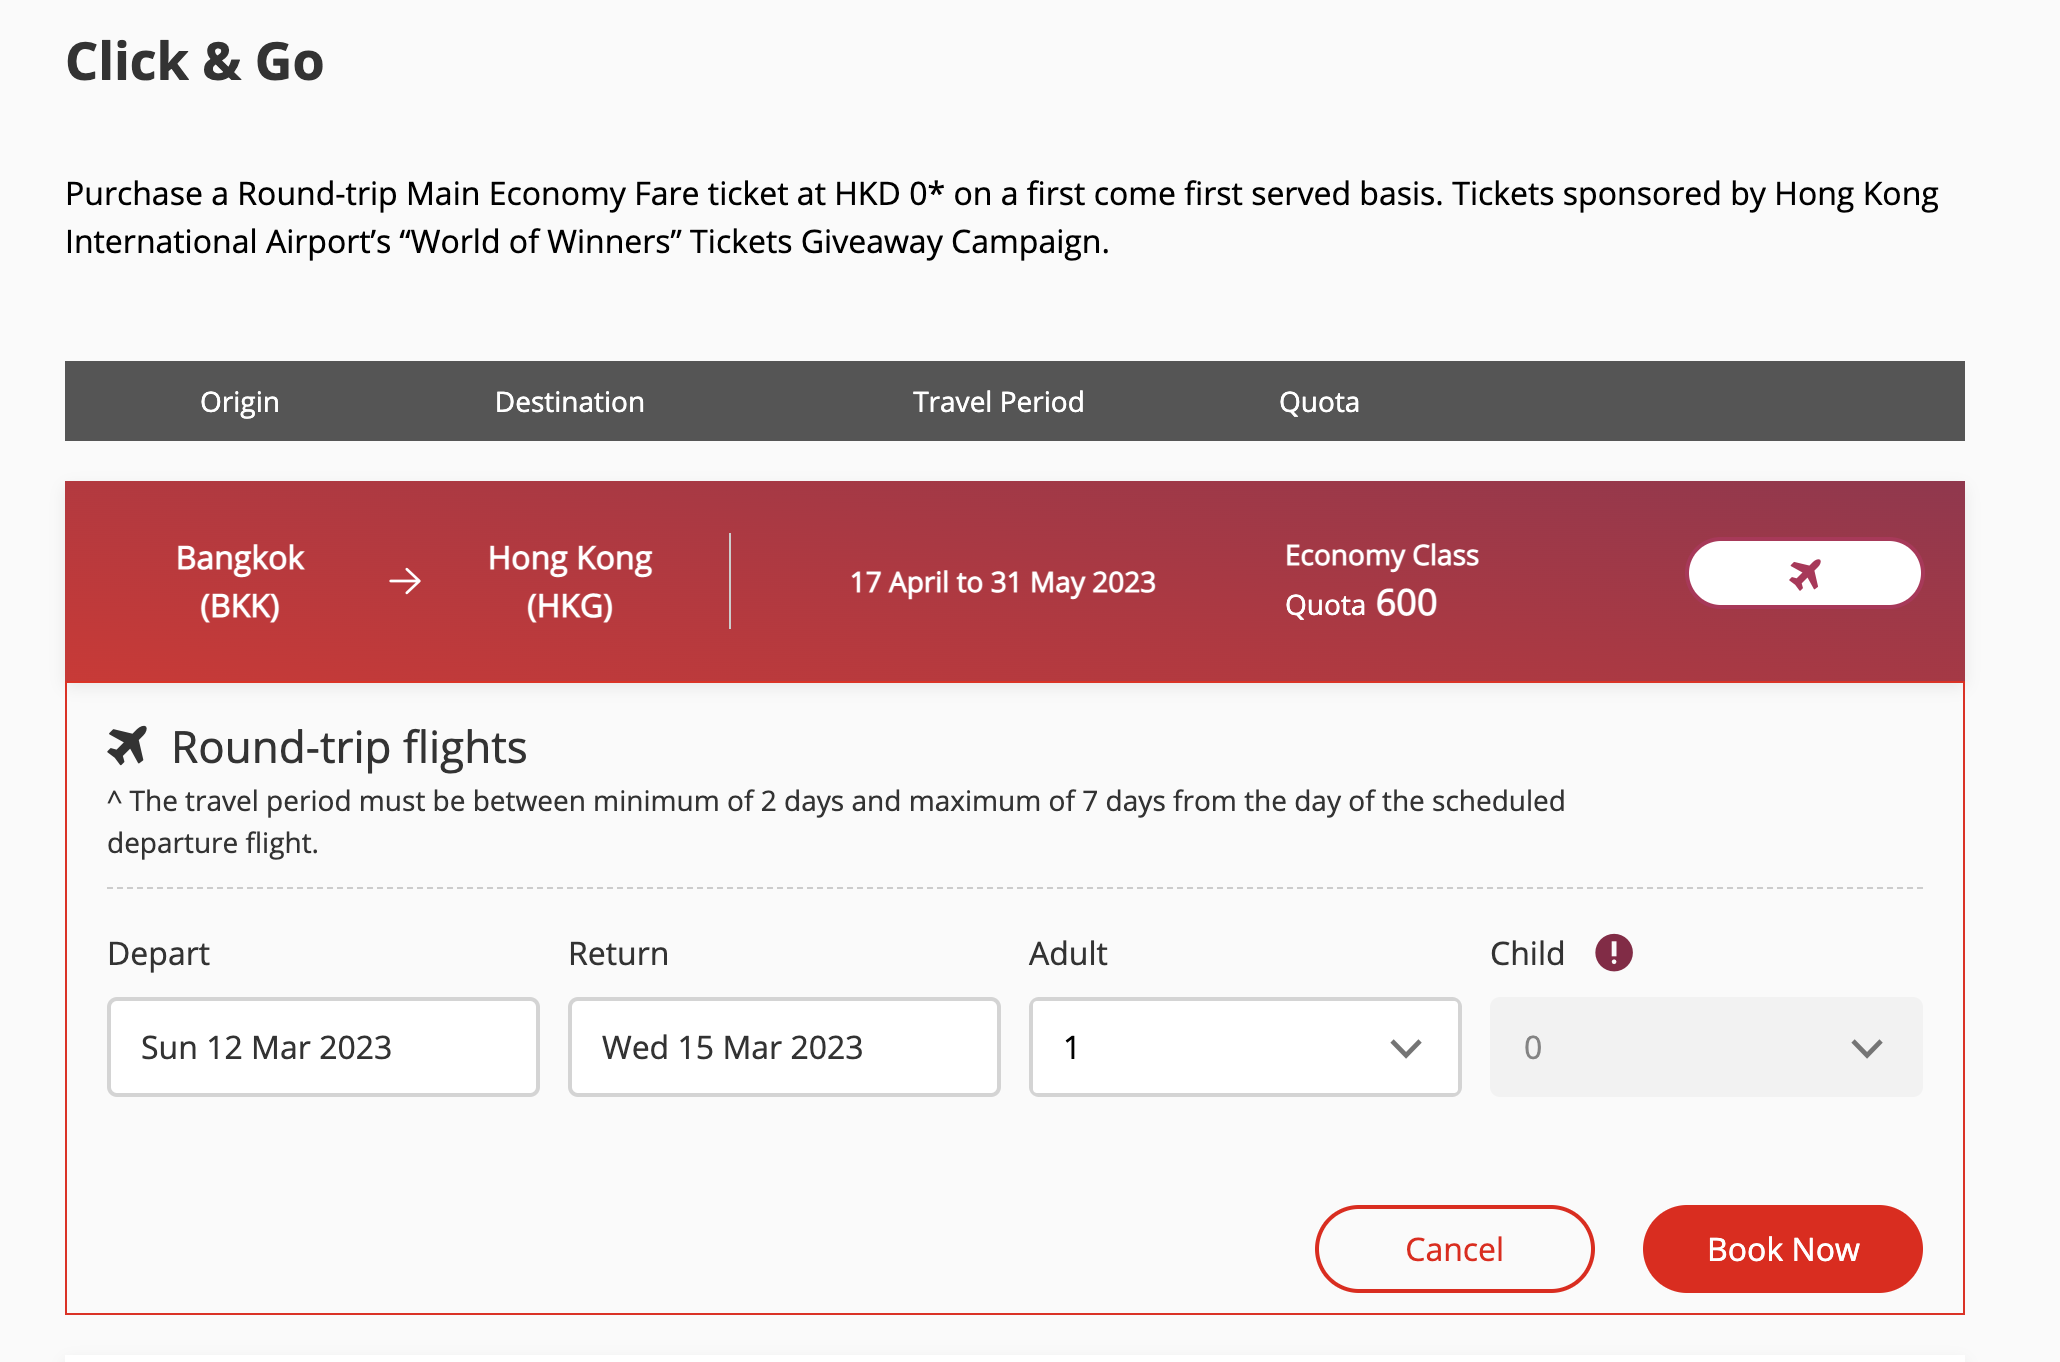
Task: Click the Quota column header
Action: pos(1319,402)
